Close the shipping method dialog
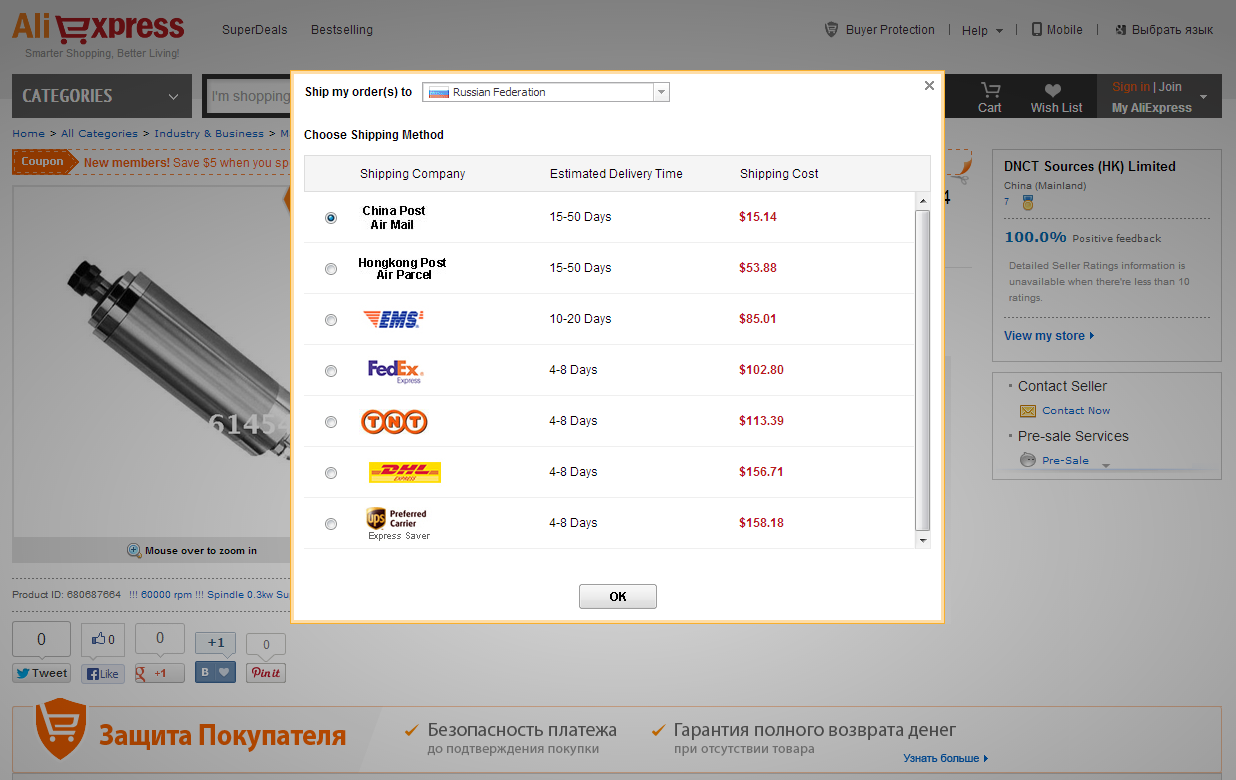Screen dimensions: 1236x780 (x=929, y=86)
